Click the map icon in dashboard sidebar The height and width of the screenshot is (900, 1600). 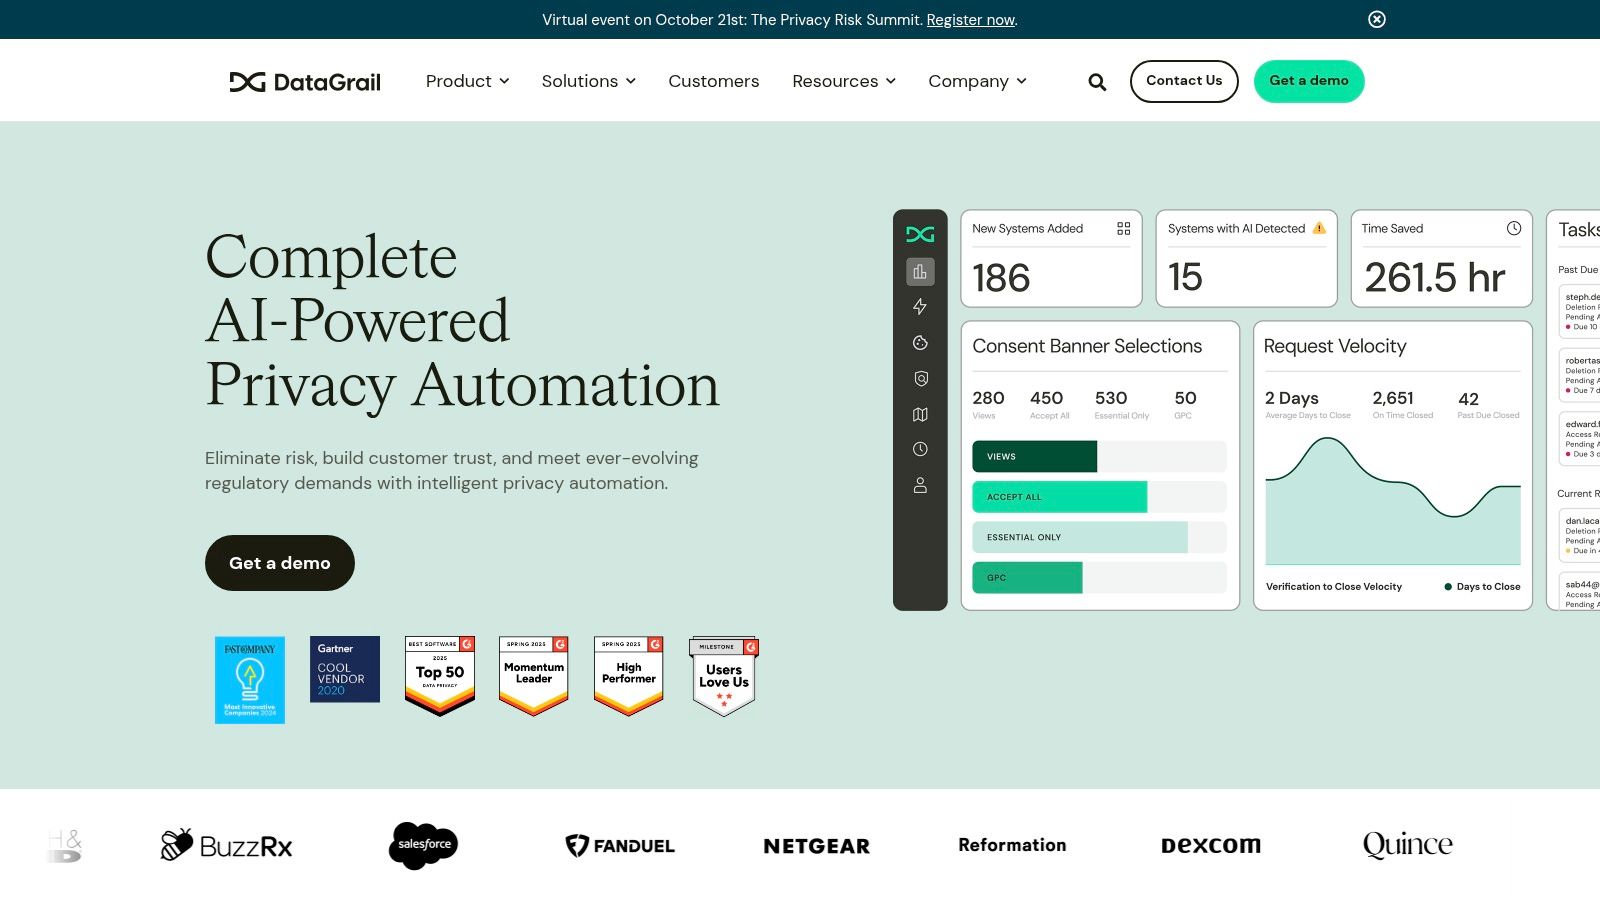point(920,414)
